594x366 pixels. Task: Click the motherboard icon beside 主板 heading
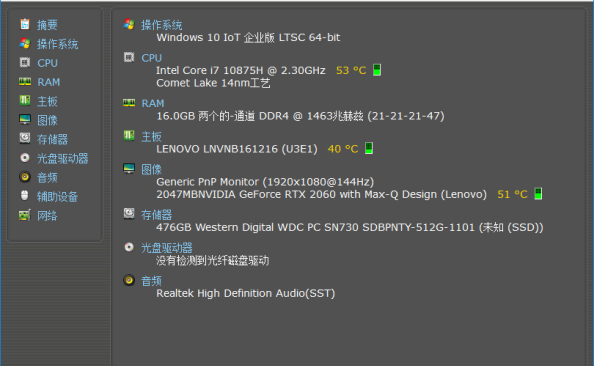[x=129, y=135]
